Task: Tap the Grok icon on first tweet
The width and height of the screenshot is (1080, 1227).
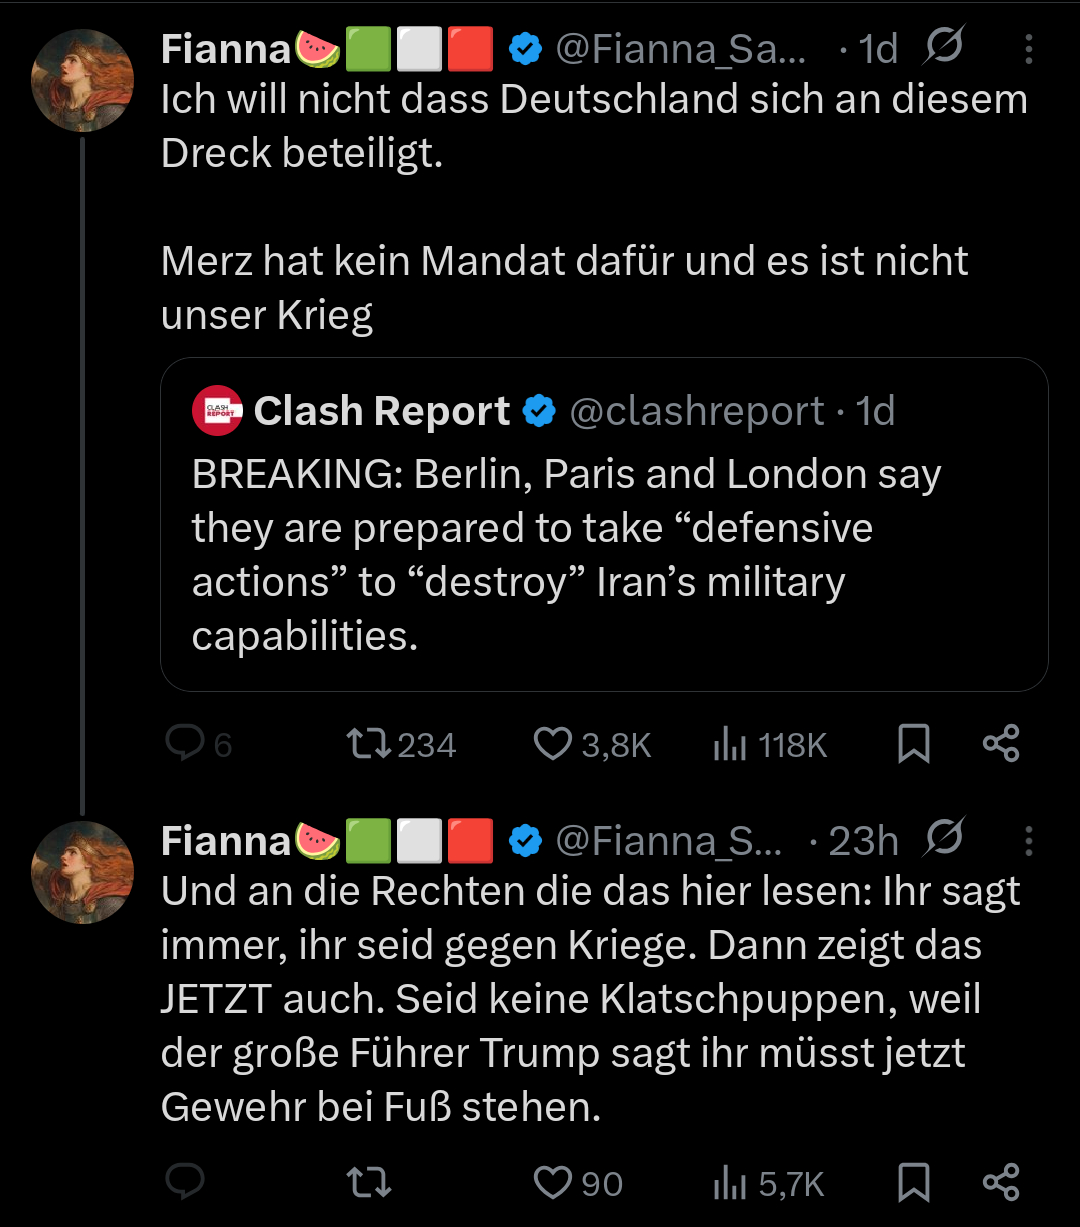Action: pyautogui.click(x=944, y=47)
